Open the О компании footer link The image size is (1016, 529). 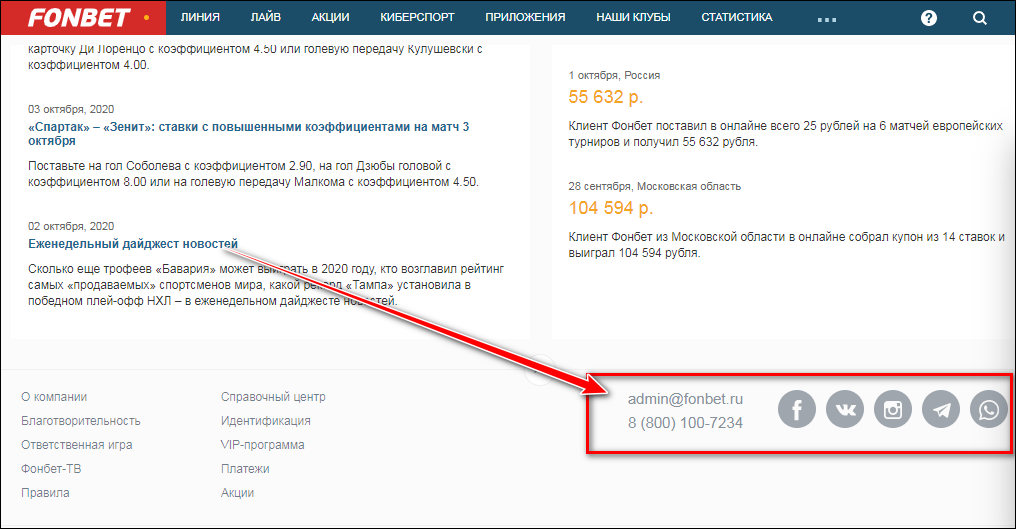[x=54, y=397]
